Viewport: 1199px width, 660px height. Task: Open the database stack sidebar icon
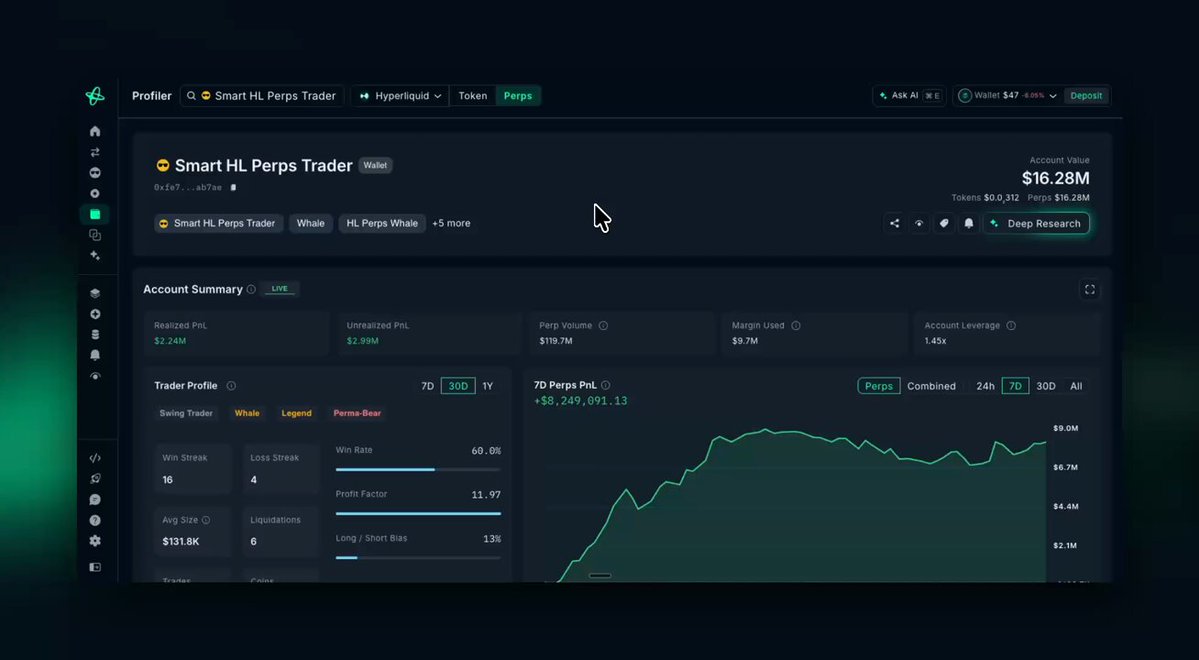pyautogui.click(x=95, y=334)
